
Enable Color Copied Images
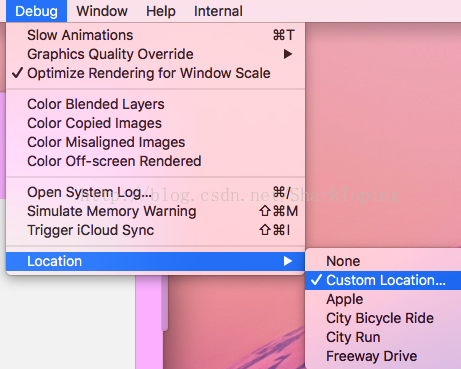tap(155, 123)
